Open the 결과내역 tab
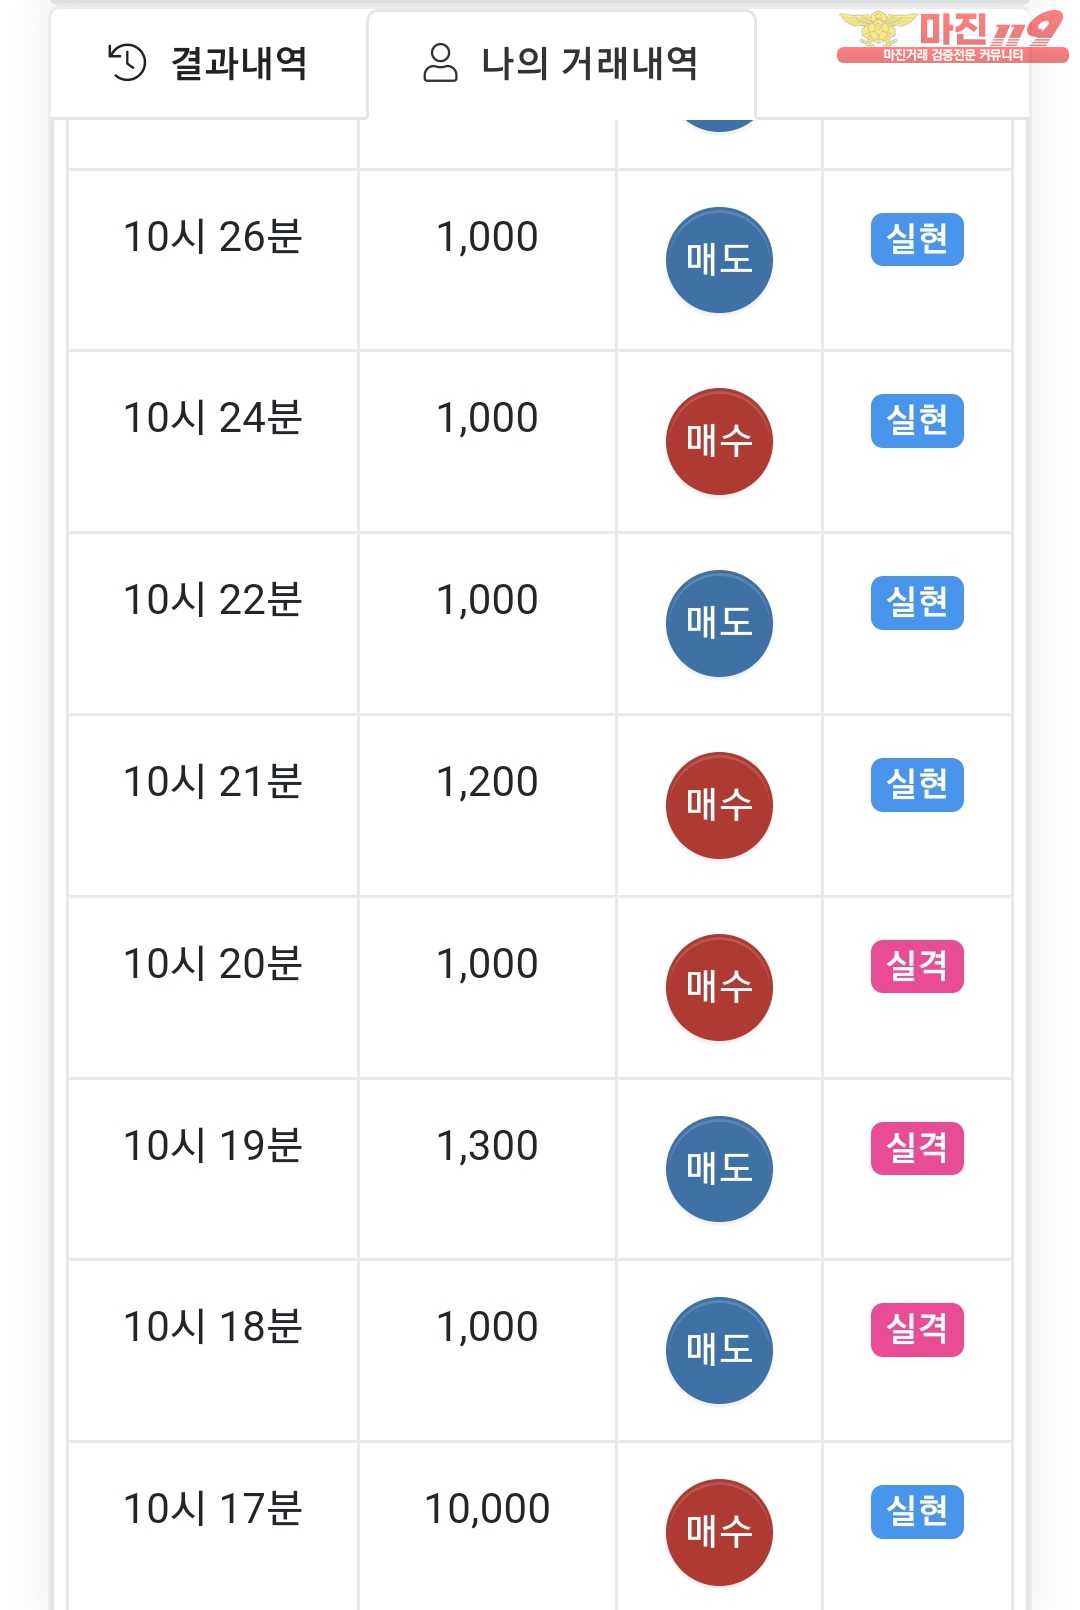Viewport: 1080px width, 1610px height. (x=209, y=63)
